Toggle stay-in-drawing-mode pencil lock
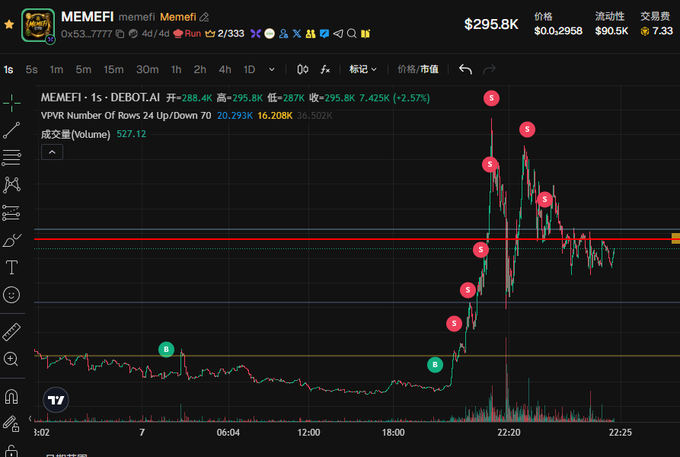 pyautogui.click(x=11, y=423)
